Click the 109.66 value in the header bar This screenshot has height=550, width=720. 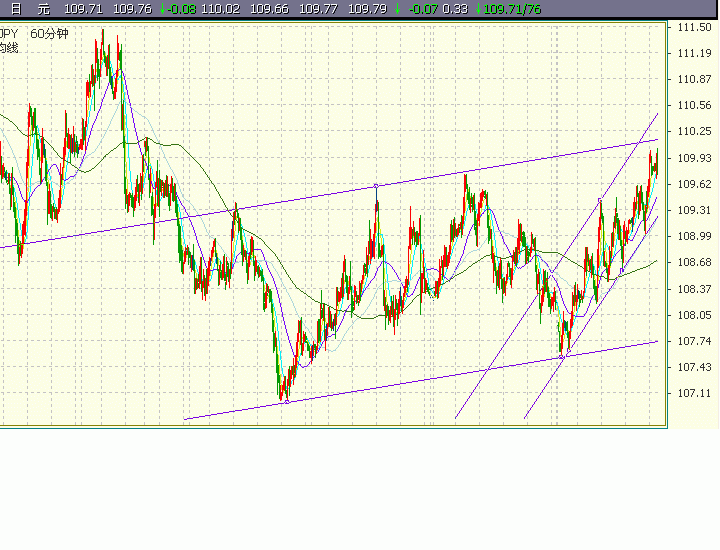tap(269, 9)
